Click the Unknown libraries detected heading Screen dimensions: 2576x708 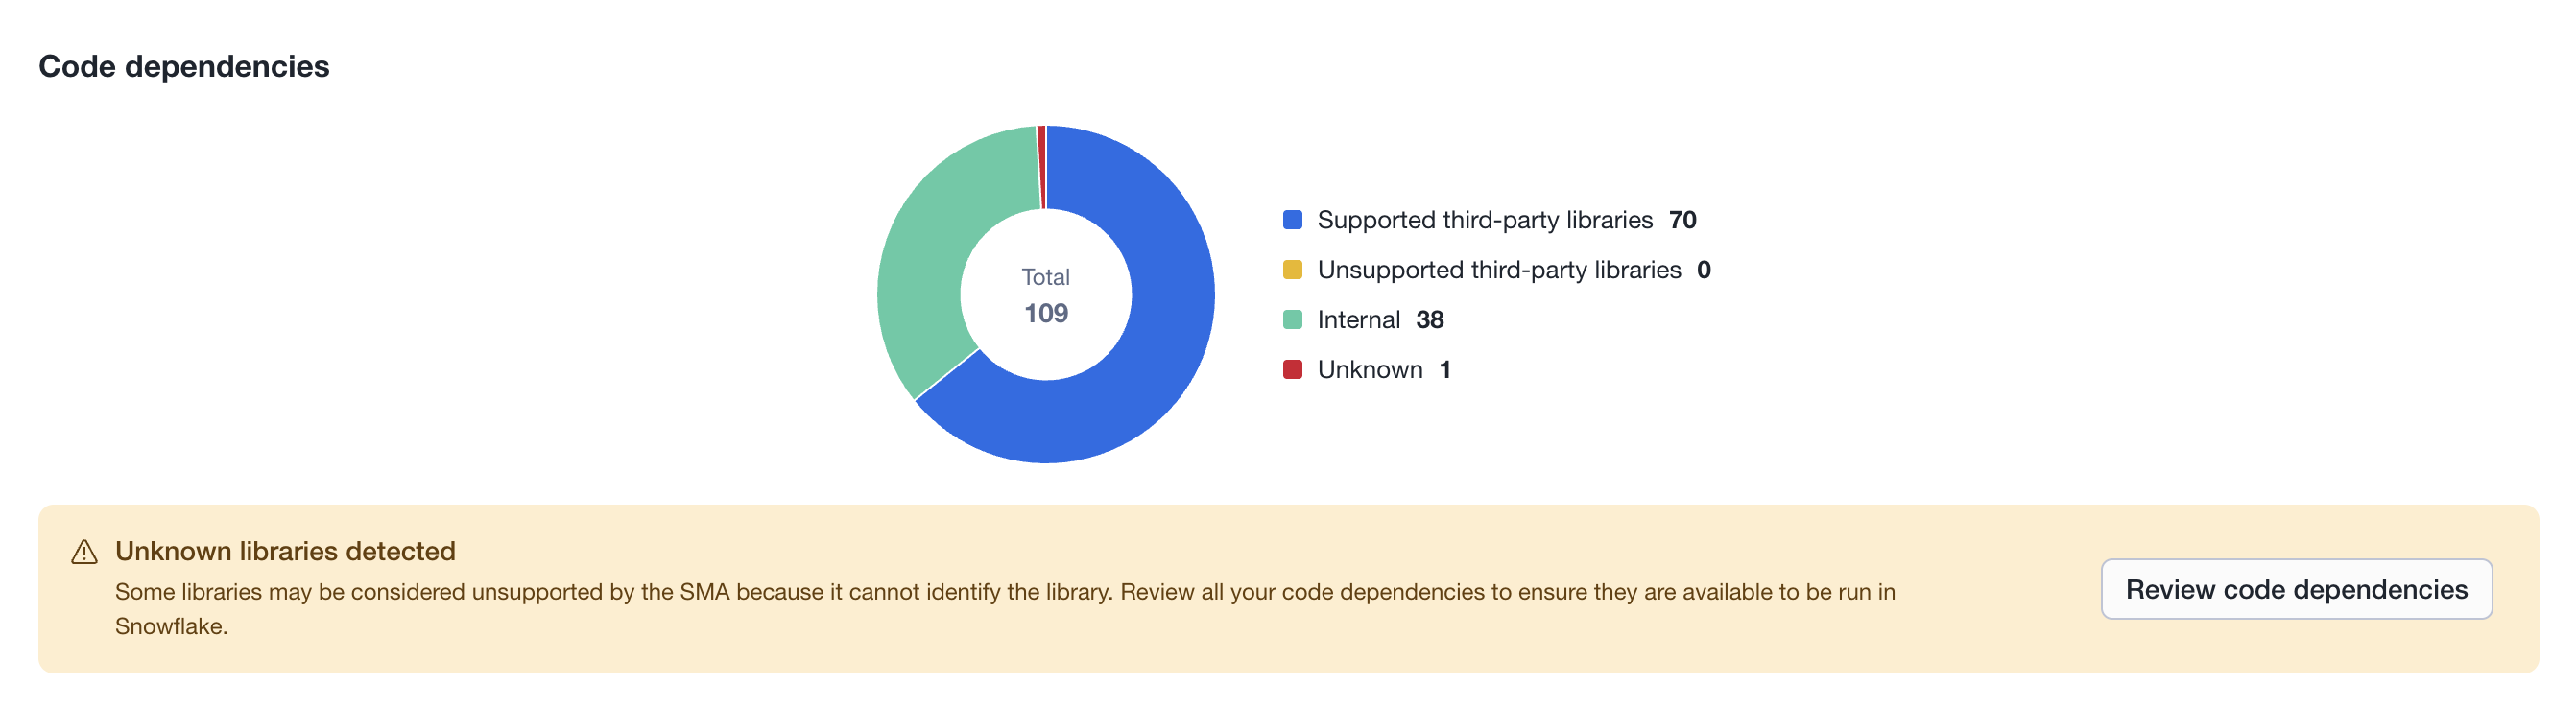point(286,551)
